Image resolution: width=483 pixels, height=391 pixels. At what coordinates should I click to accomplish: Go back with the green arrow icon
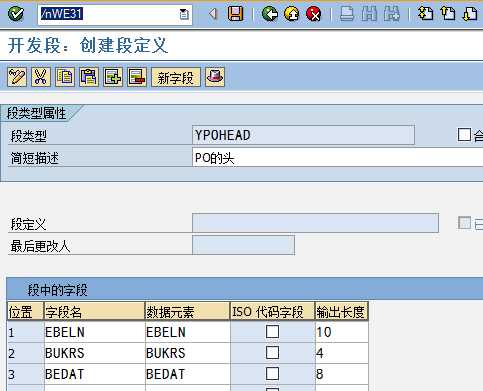pyautogui.click(x=270, y=14)
